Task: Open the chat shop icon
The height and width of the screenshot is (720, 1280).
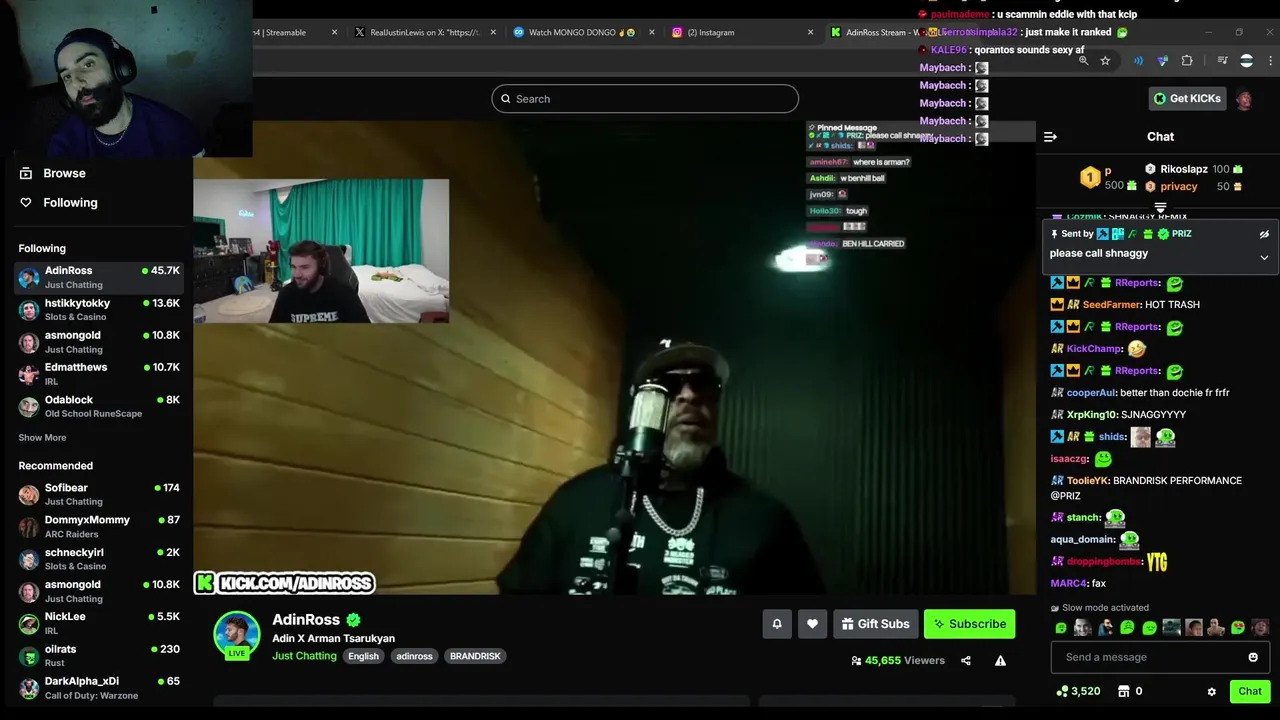Action: [1123, 691]
